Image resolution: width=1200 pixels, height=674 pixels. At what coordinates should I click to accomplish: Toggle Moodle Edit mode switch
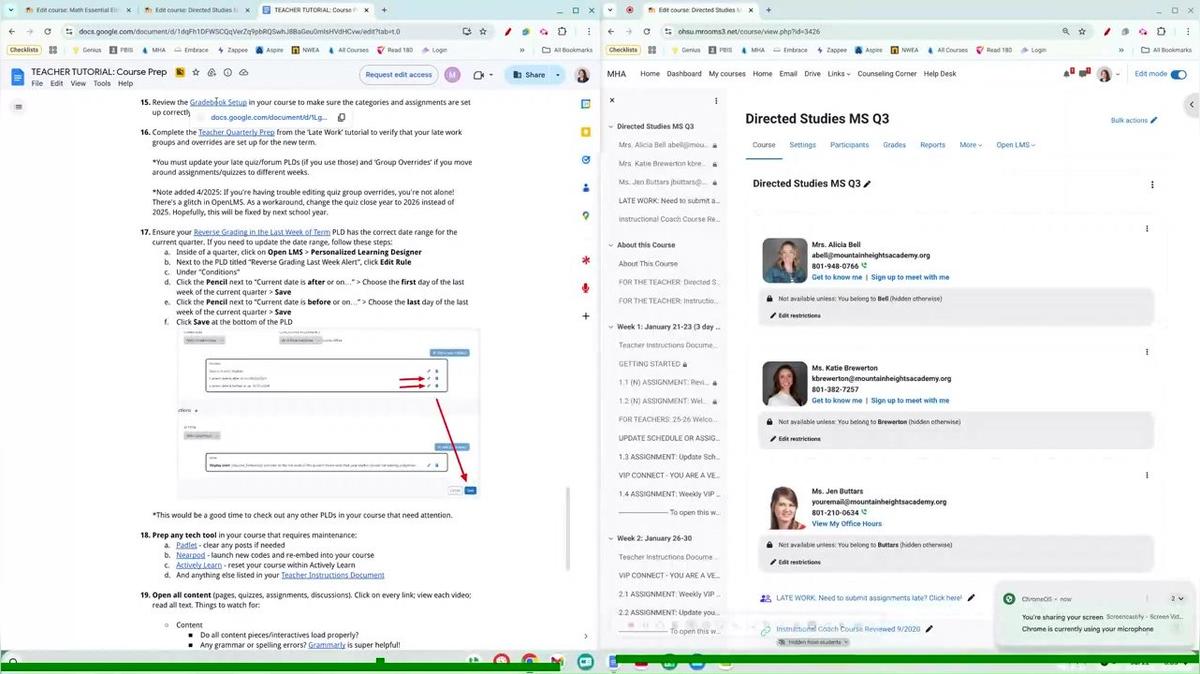coord(1178,74)
